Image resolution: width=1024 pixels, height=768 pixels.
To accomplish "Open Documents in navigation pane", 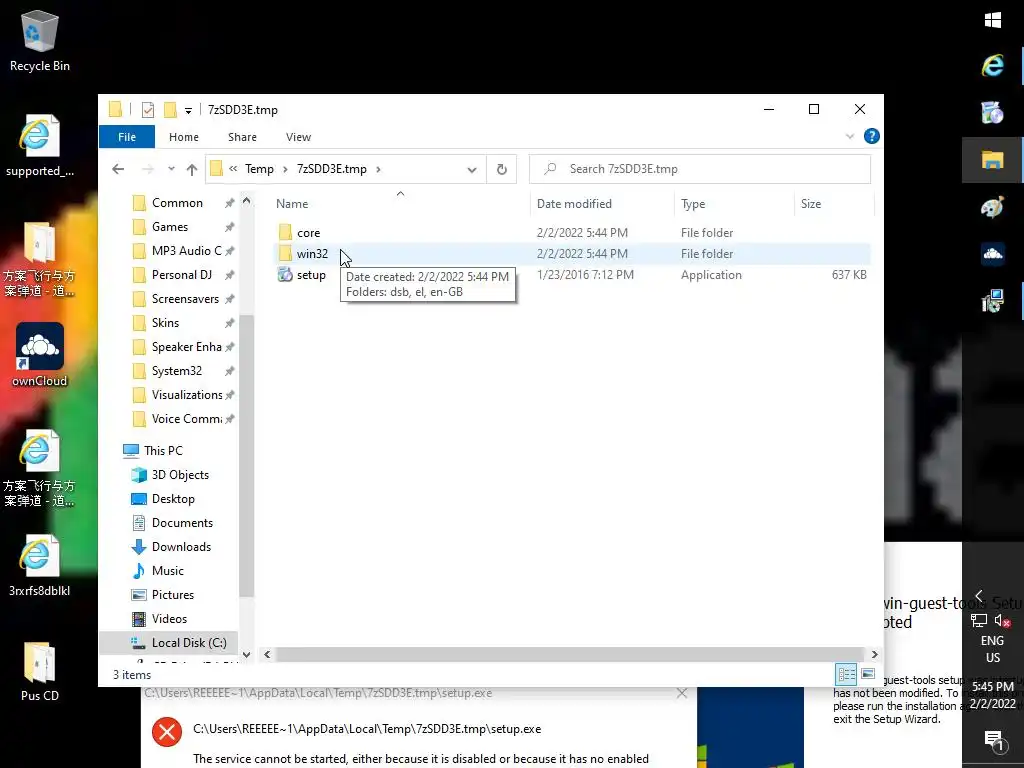I will pos(182,523).
